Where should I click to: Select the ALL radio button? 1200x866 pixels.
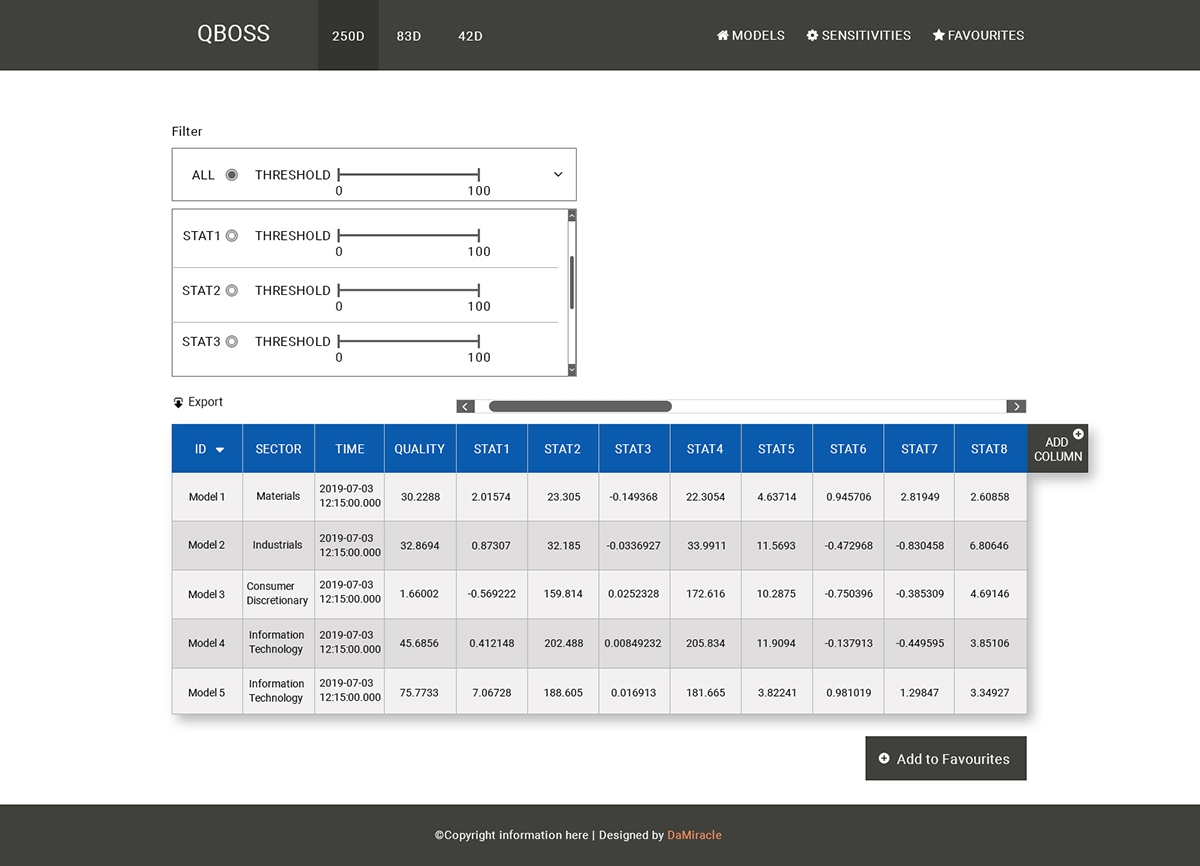click(x=232, y=175)
